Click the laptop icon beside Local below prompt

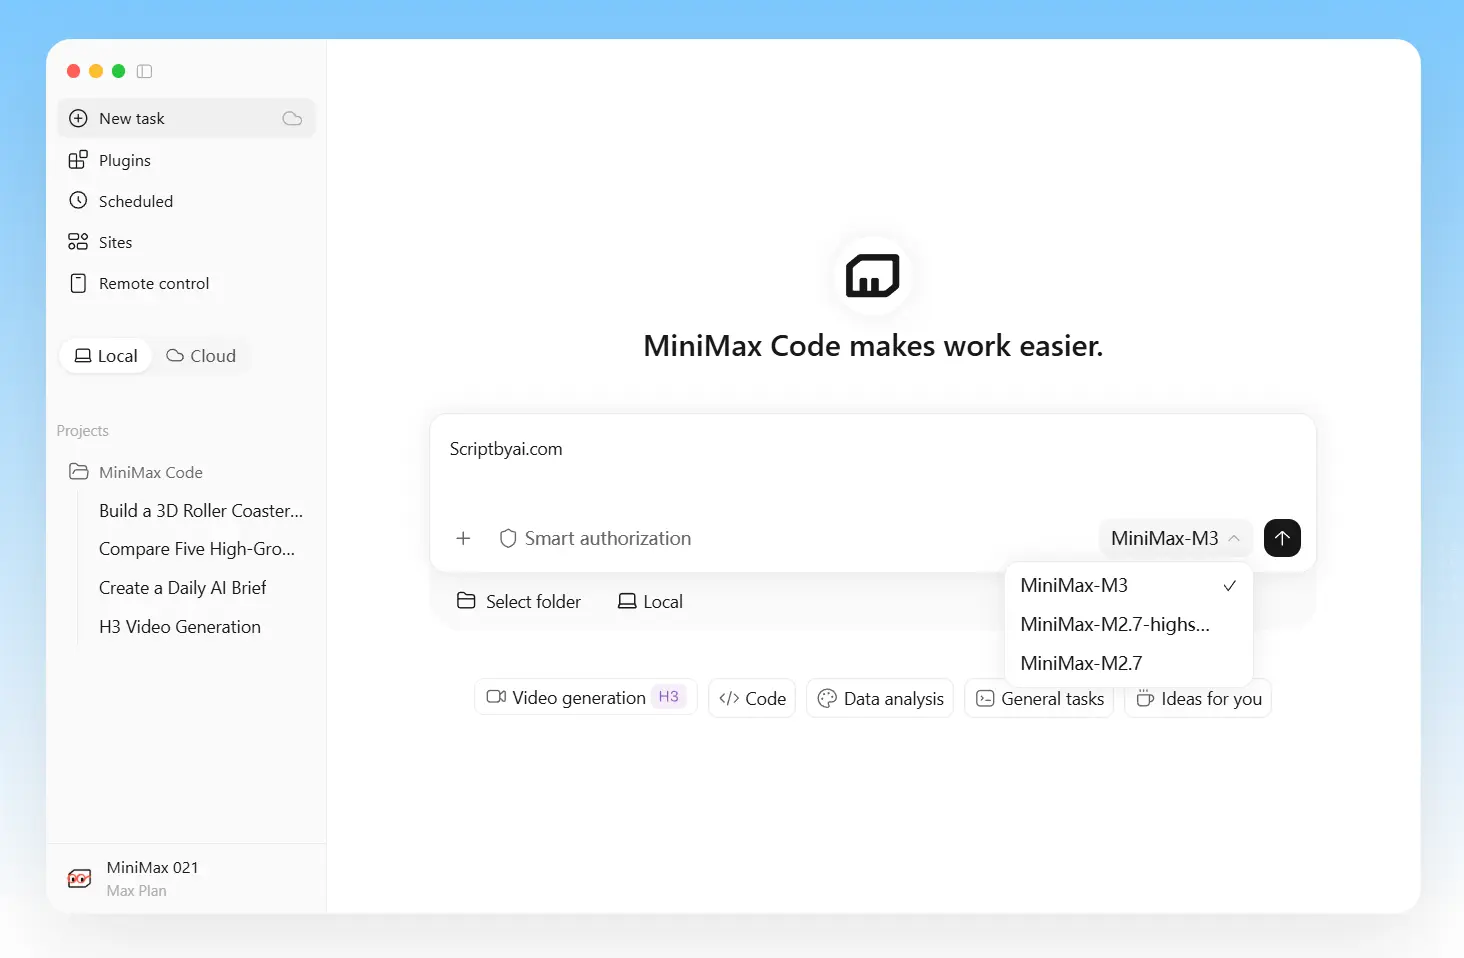coord(627,601)
